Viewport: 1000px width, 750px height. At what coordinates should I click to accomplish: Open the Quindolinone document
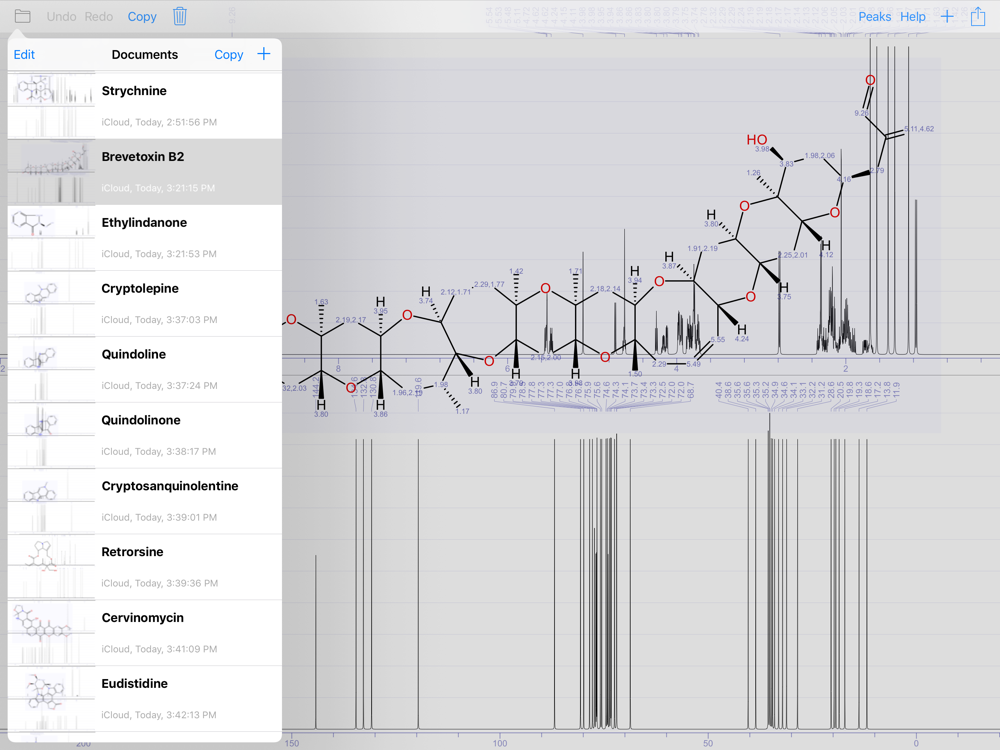(145, 436)
